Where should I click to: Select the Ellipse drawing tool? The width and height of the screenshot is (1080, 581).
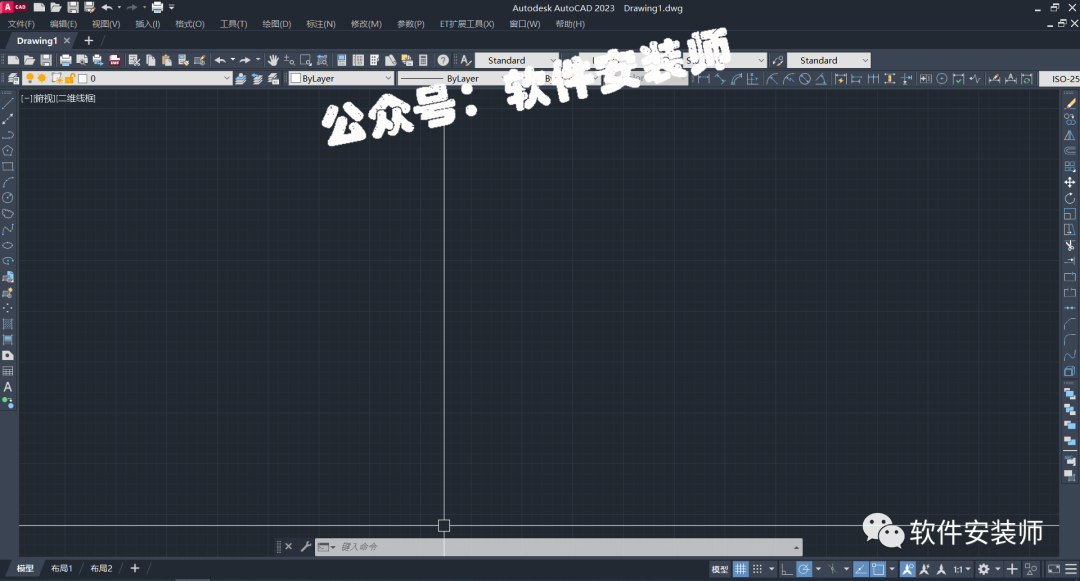pyautogui.click(x=8, y=246)
